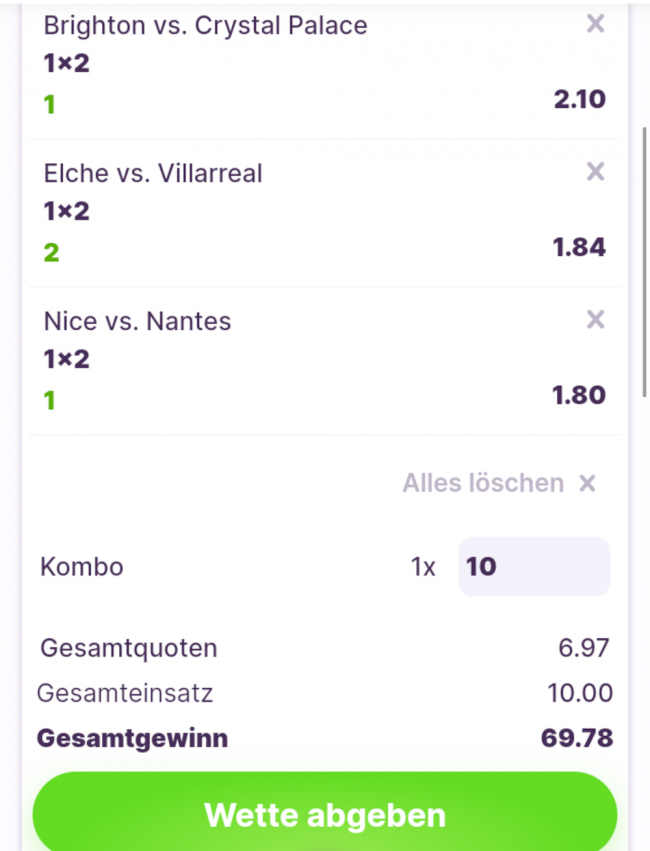650x851 pixels.
Task: Click the Kombo bet type label
Action: click(x=82, y=567)
